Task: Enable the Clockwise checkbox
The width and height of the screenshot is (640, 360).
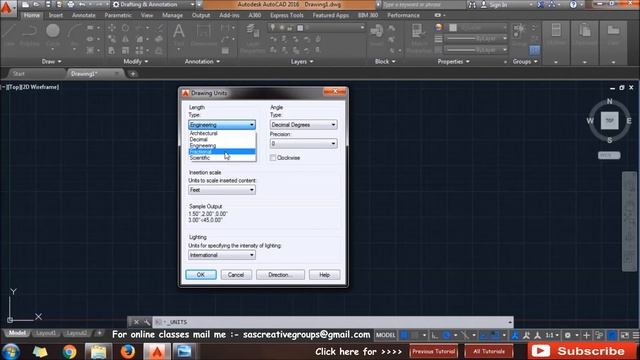Action: tap(273, 158)
